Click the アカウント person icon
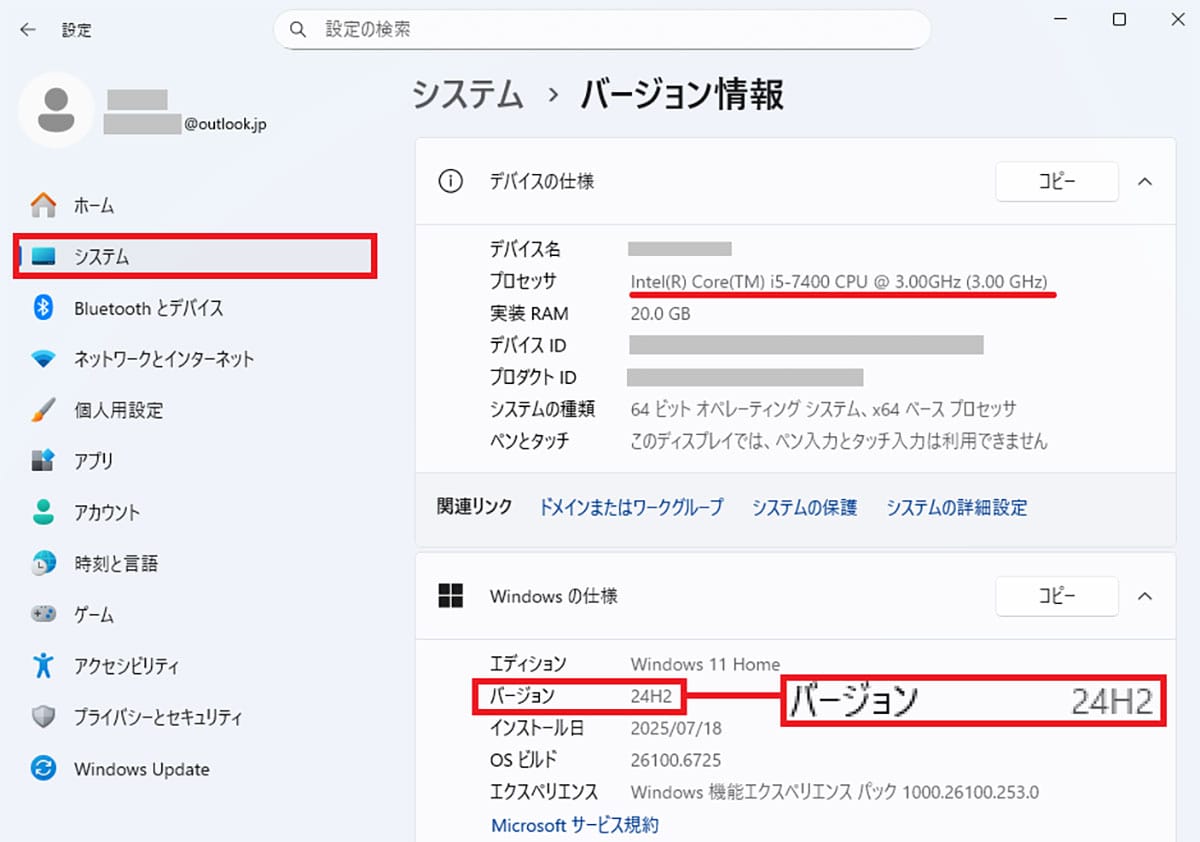This screenshot has width=1200, height=842. 44,512
